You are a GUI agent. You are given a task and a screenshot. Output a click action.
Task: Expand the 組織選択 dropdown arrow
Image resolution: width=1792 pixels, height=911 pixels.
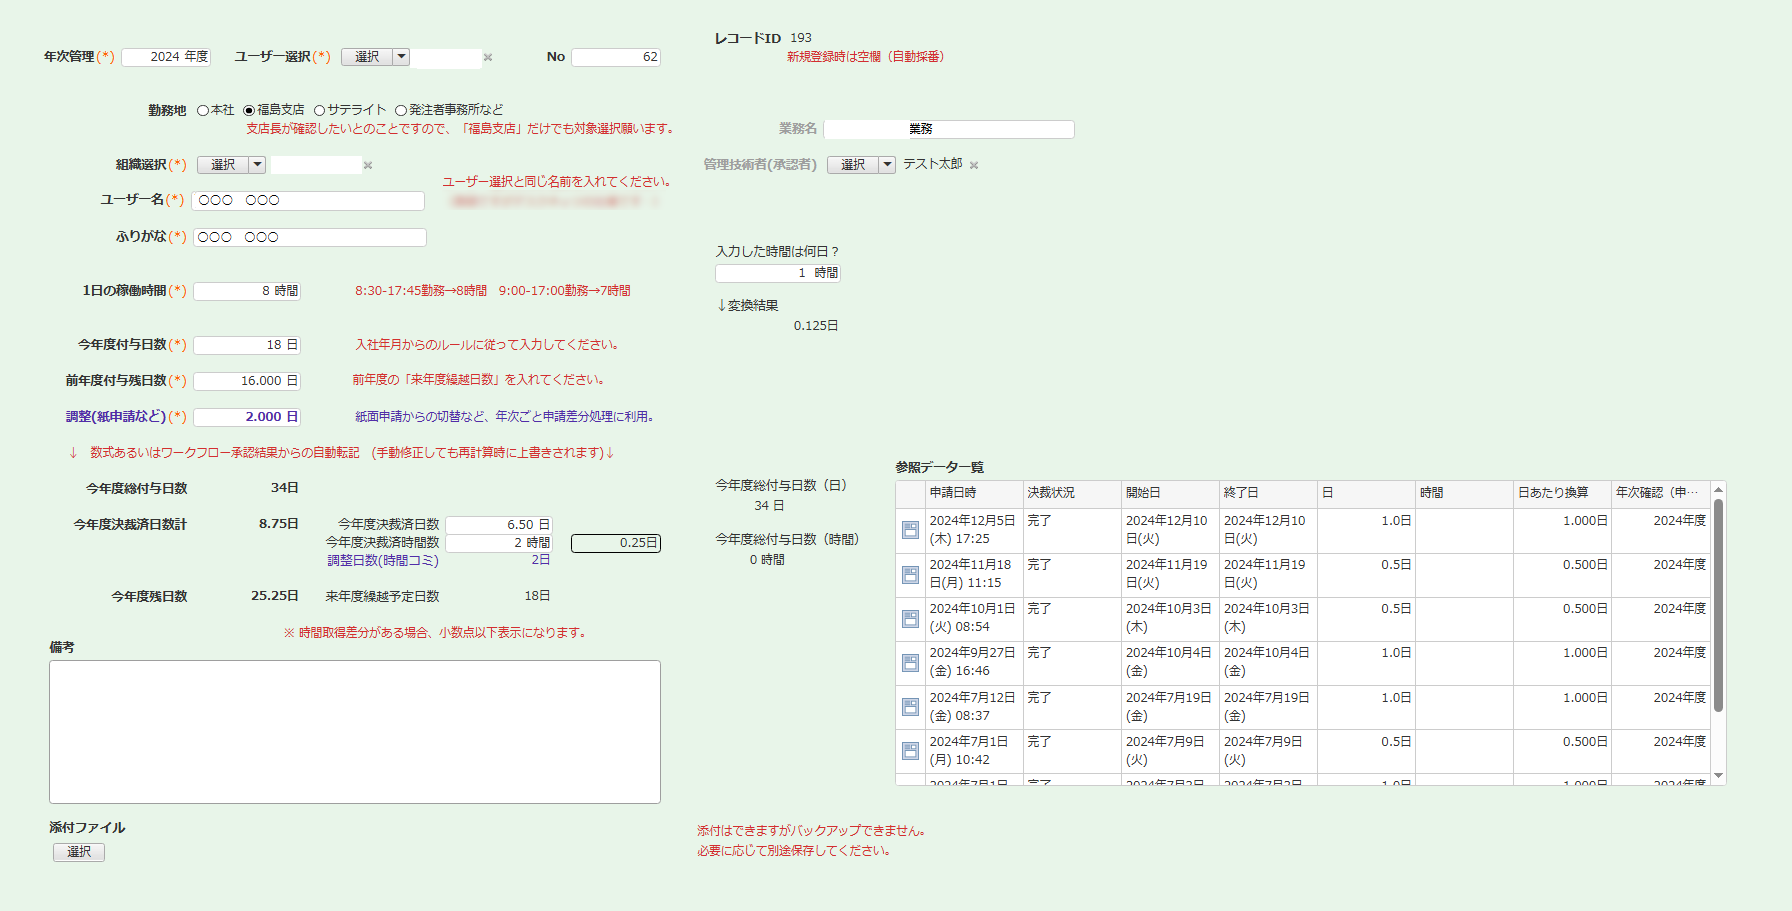[x=257, y=165]
